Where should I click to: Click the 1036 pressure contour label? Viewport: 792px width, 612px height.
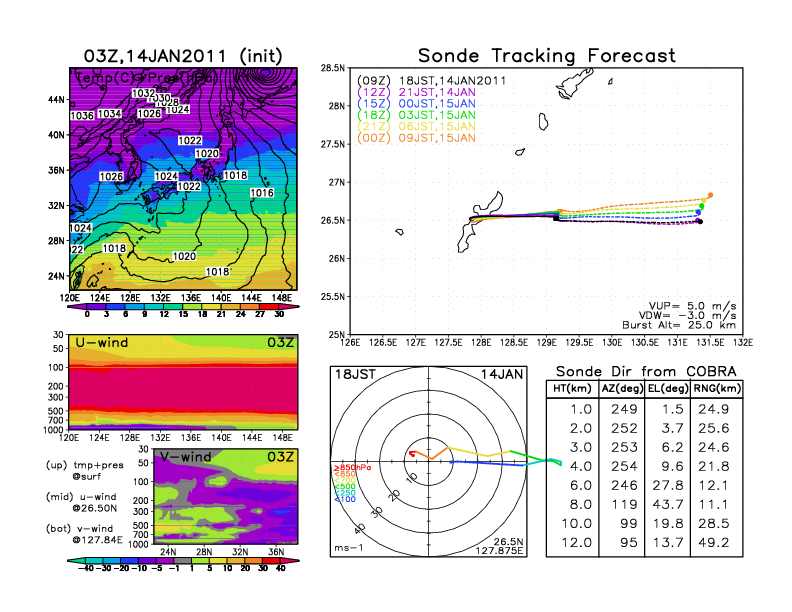82,116
